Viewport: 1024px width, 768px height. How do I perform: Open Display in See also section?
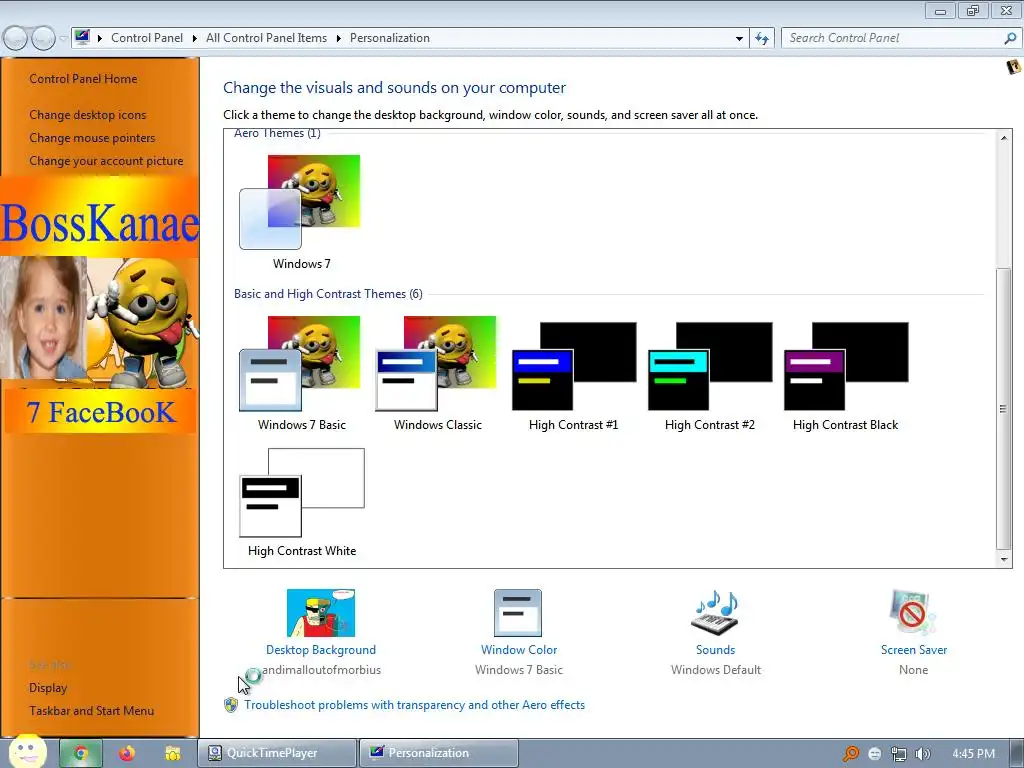click(x=48, y=688)
